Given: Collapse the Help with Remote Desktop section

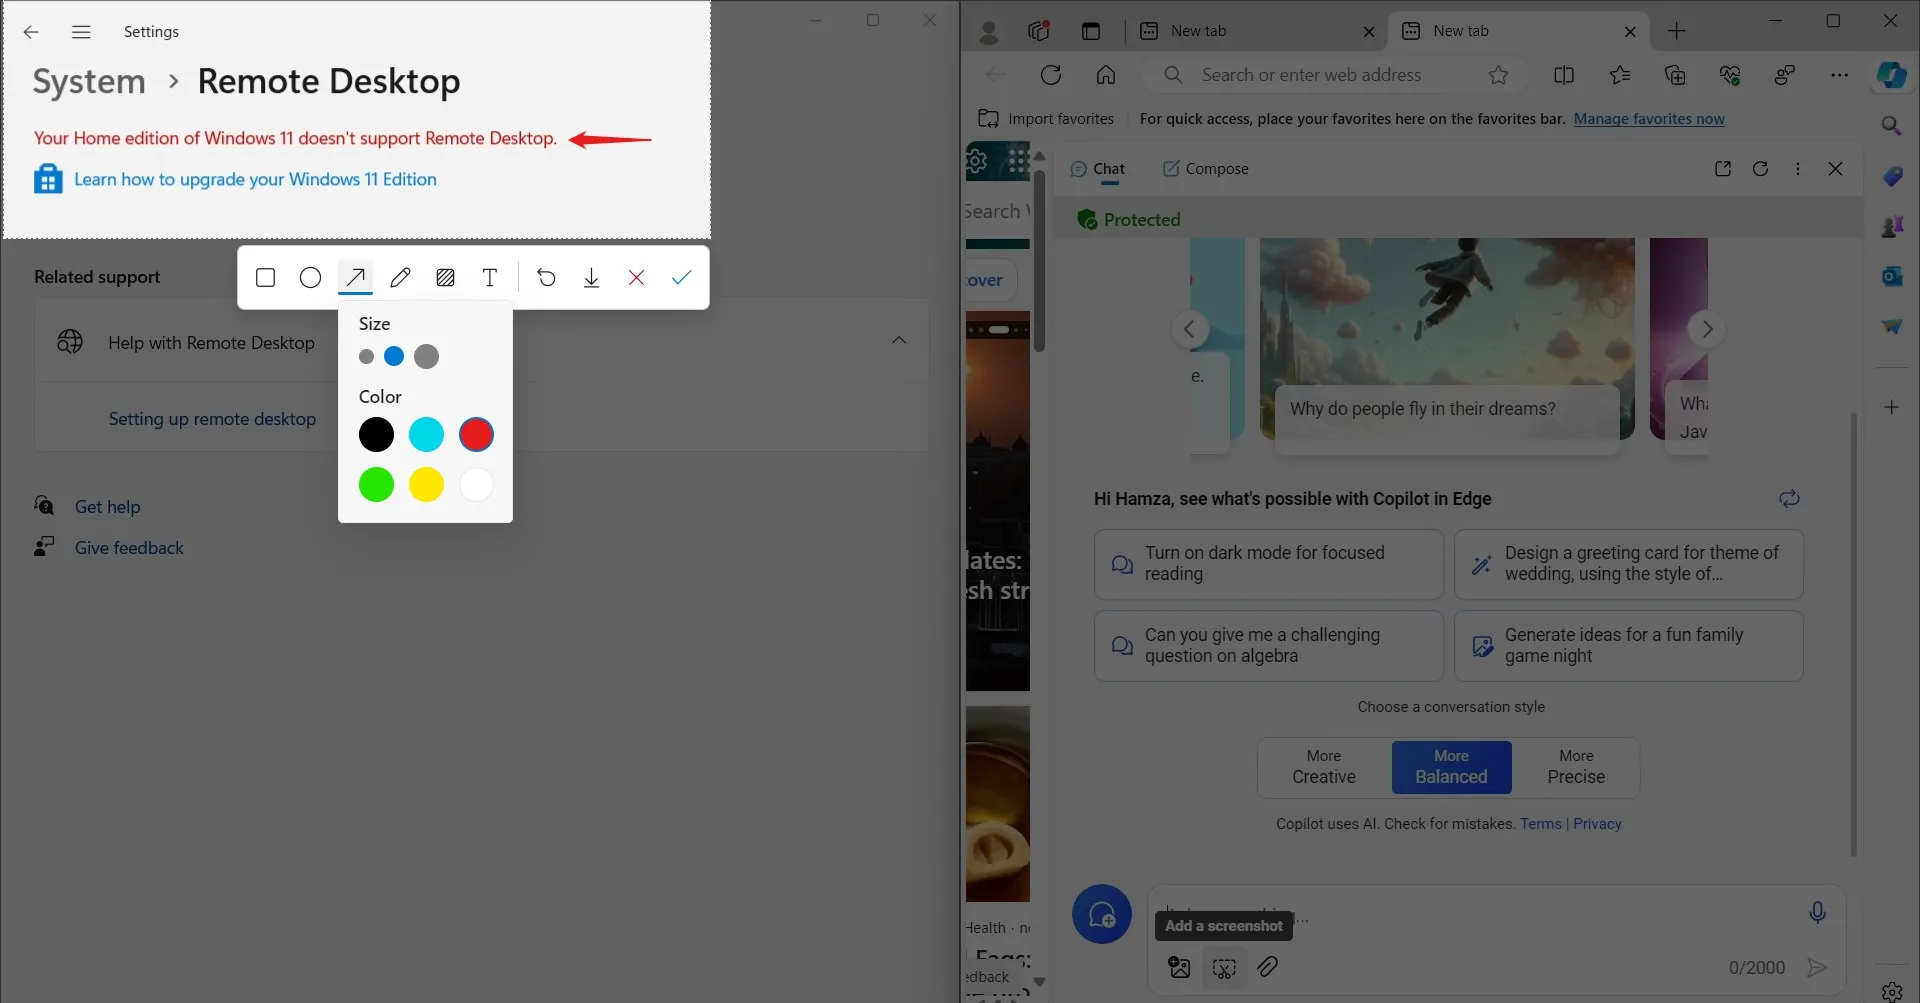Looking at the screenshot, I should pyautogui.click(x=898, y=340).
